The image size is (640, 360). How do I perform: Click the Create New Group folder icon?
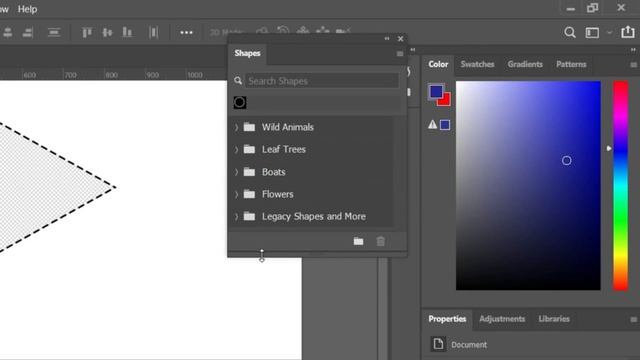(x=358, y=241)
